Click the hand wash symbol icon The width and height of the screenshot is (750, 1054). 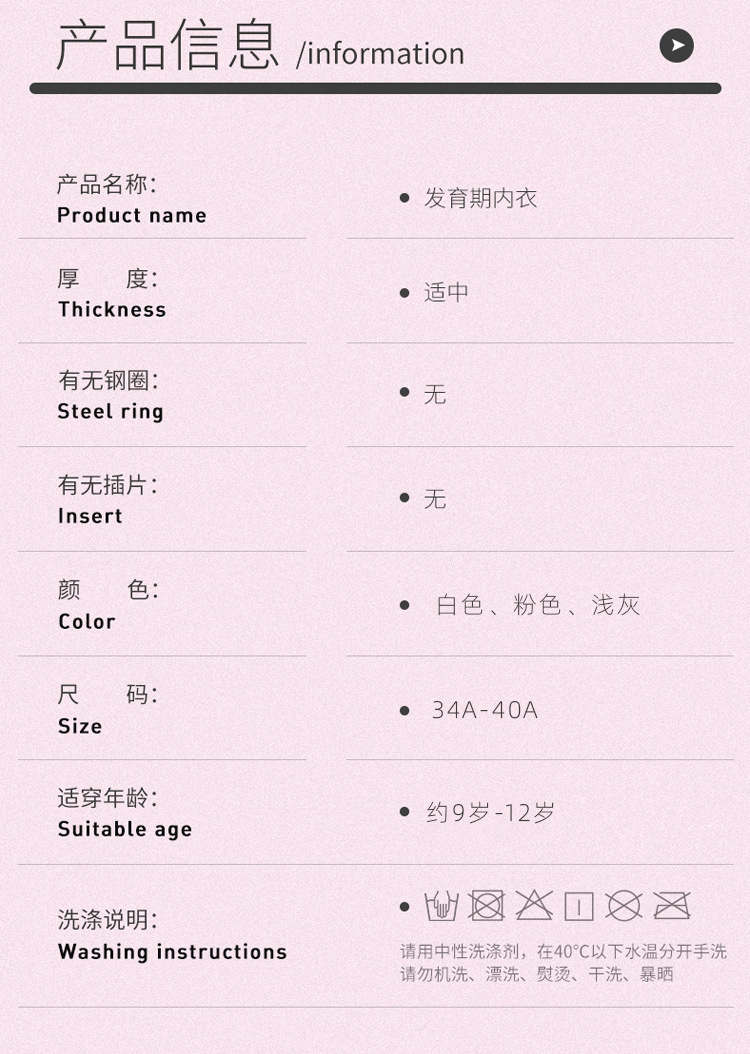pos(441,906)
